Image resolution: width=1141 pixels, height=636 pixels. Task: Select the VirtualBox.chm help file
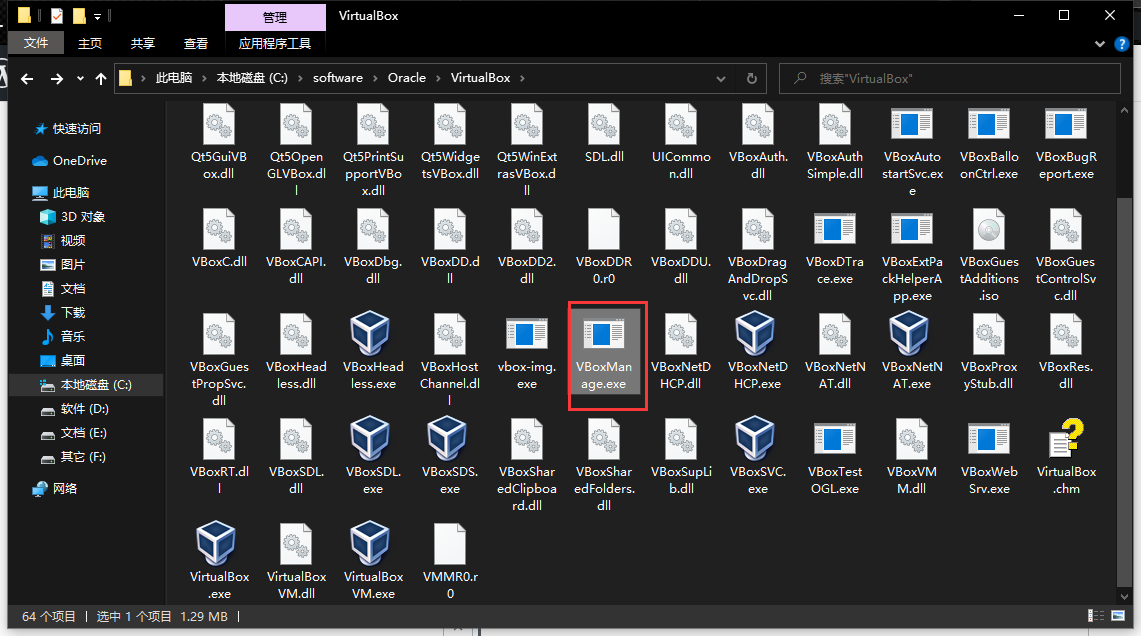(1066, 440)
